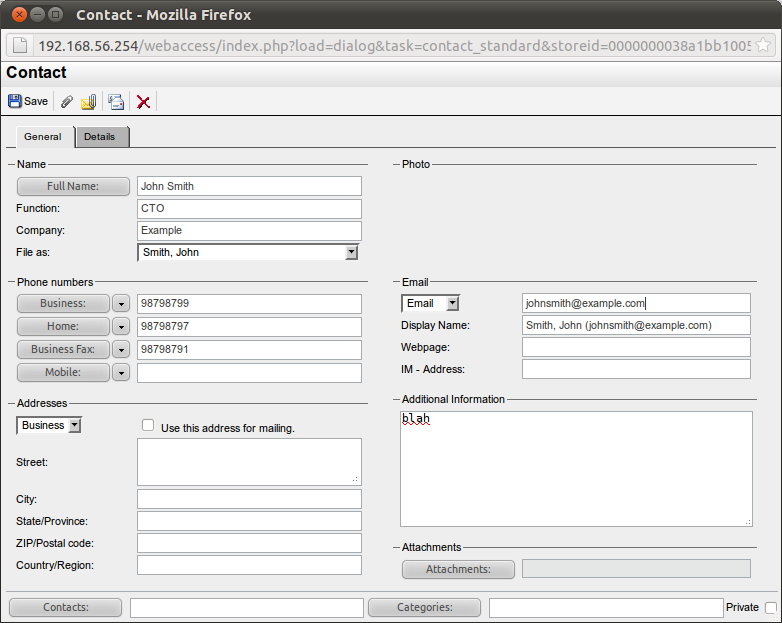The height and width of the screenshot is (623, 782).
Task: Click the page icon in the address bar
Action: point(20,46)
